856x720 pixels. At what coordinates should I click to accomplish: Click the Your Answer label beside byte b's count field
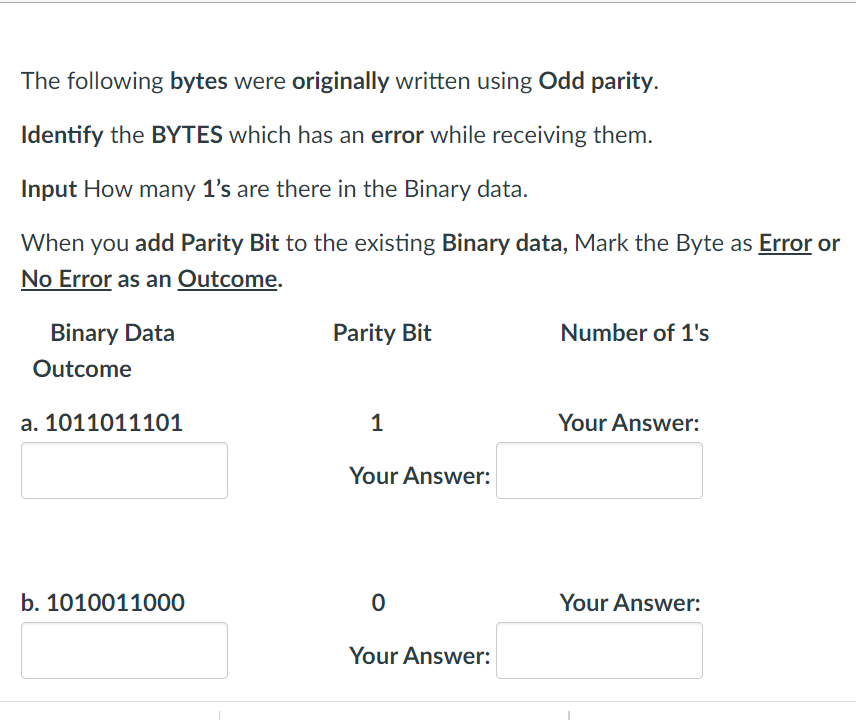click(628, 602)
